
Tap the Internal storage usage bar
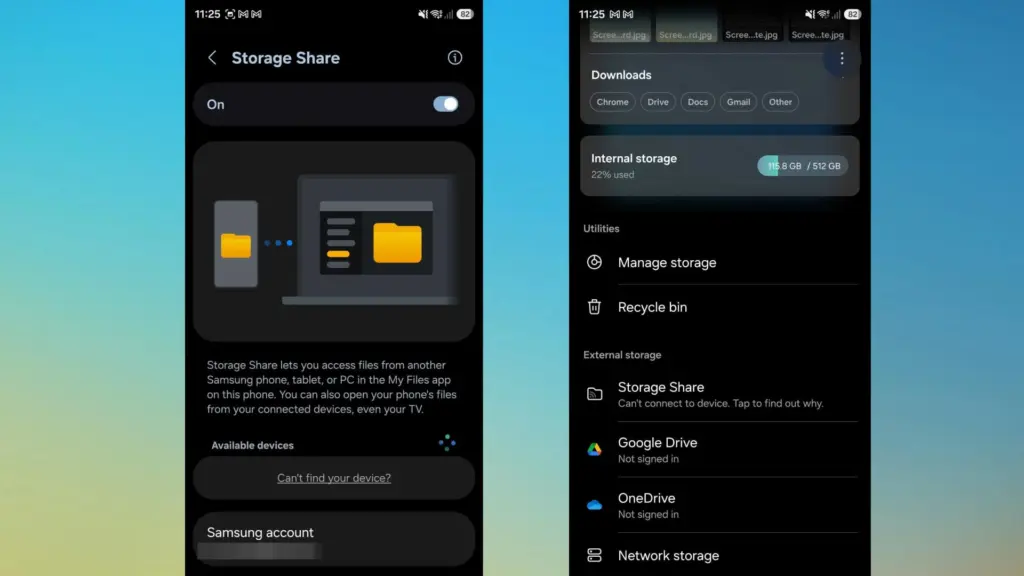(x=802, y=165)
